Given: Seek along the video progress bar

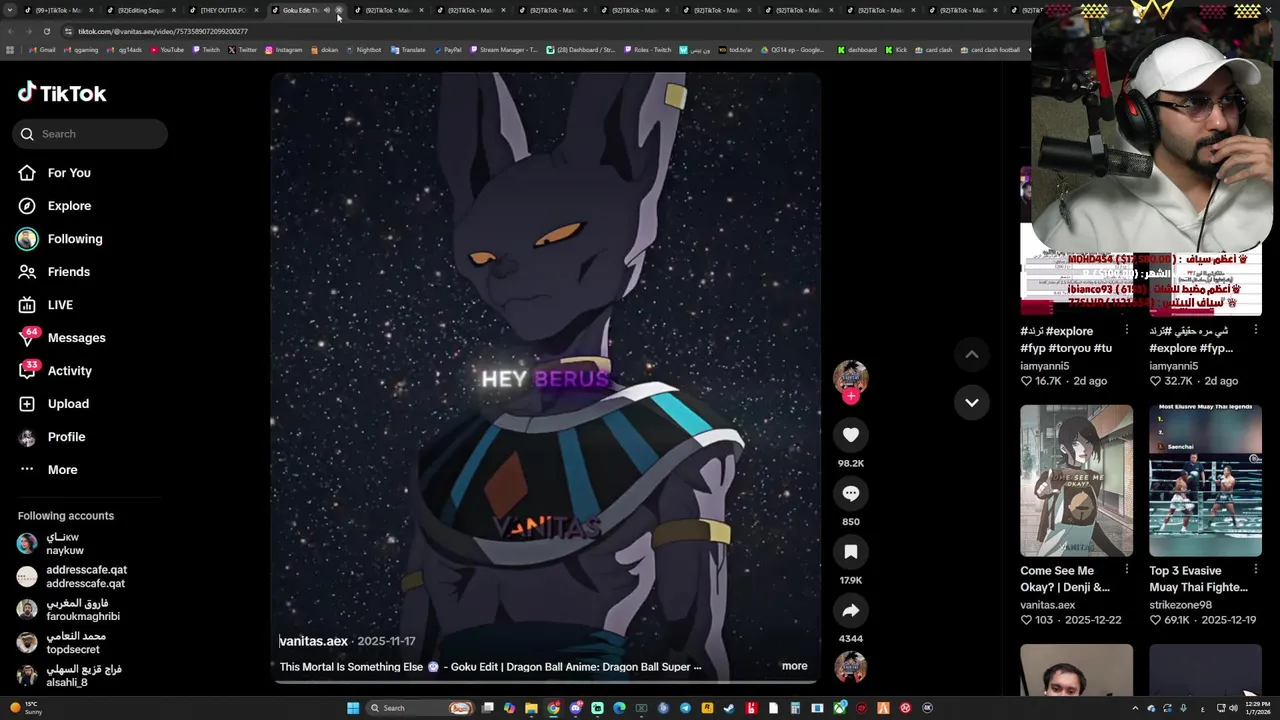Looking at the screenshot, I should point(545,682).
